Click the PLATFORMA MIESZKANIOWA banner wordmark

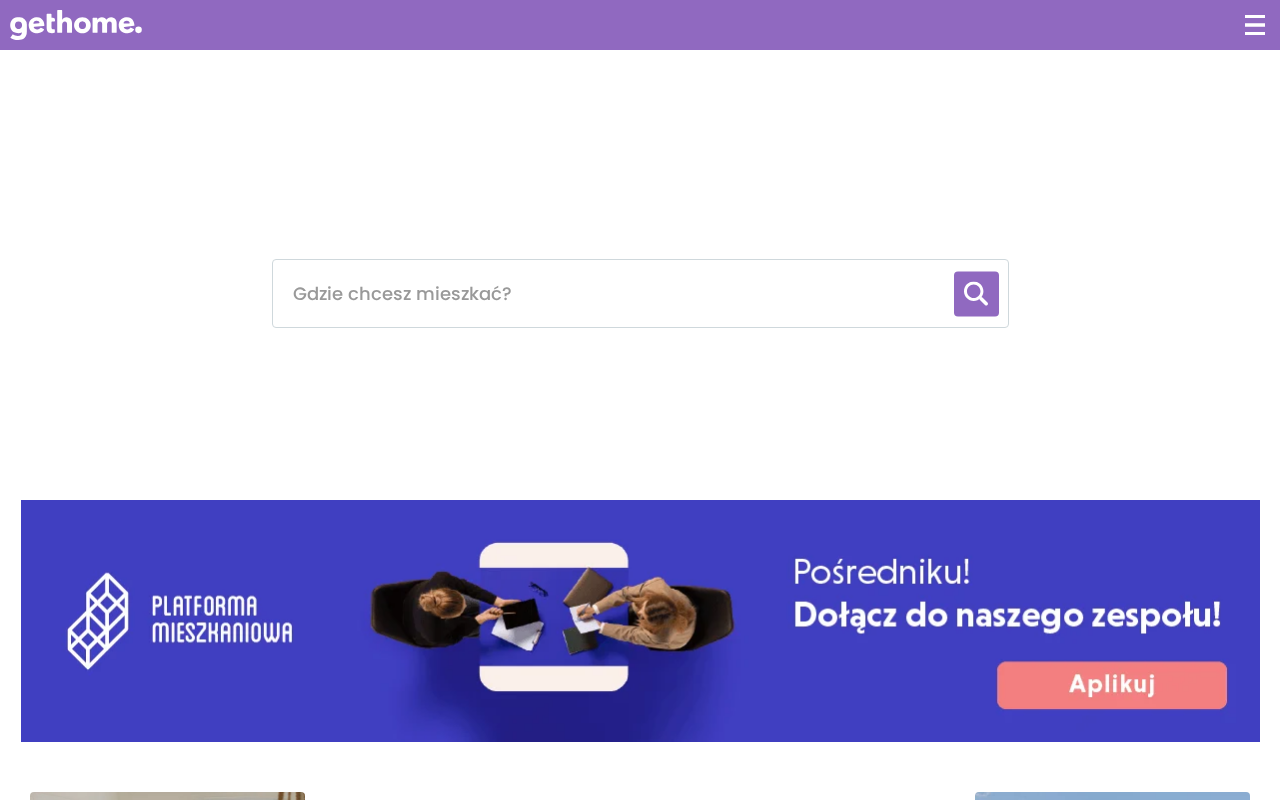[x=222, y=619]
